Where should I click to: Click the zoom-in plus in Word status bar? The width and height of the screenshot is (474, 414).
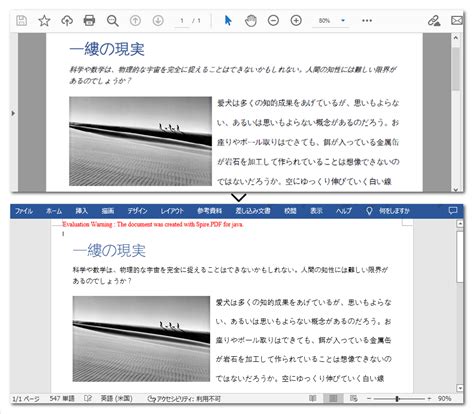429,399
